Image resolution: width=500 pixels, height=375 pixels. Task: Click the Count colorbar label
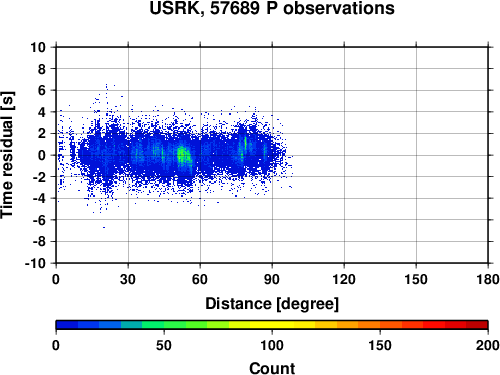[x=272, y=368]
